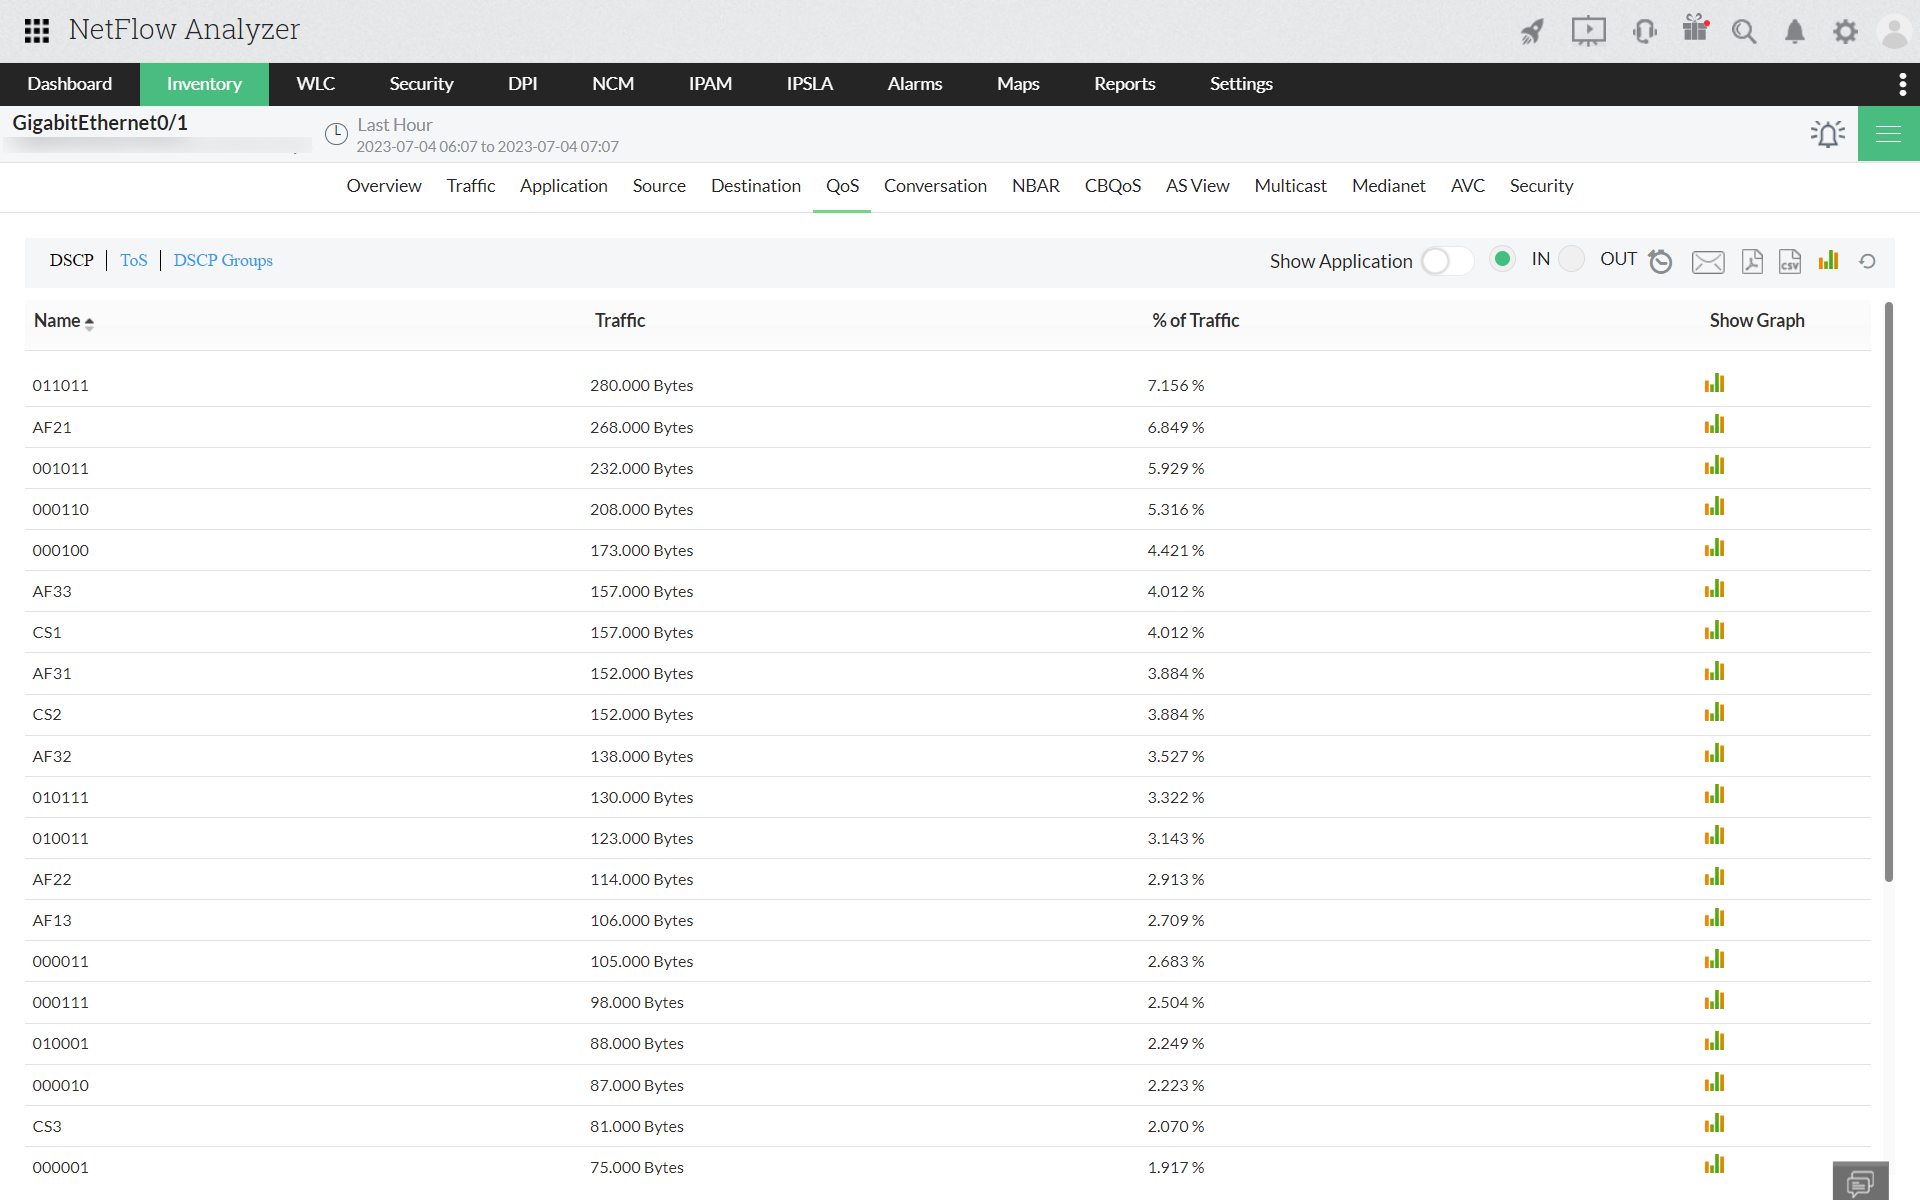
Task: Export report as PDF icon
Action: [x=1751, y=262]
